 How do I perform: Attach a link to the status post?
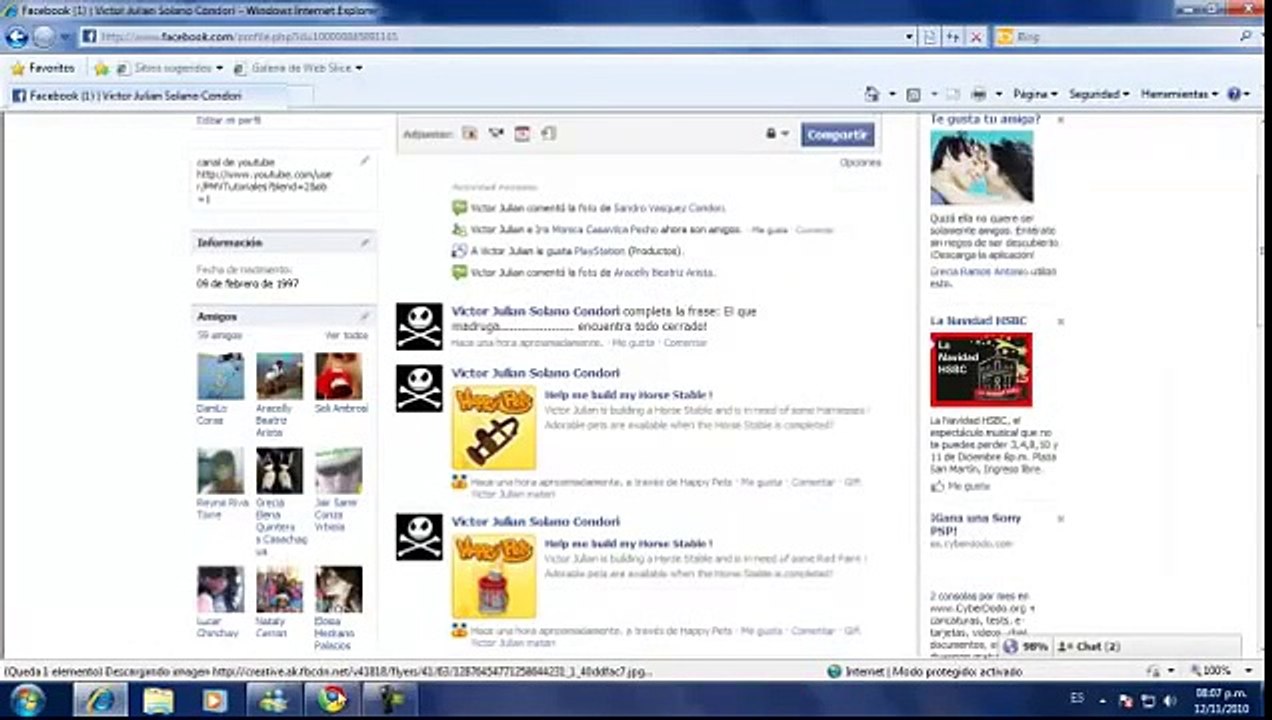pyautogui.click(x=548, y=134)
